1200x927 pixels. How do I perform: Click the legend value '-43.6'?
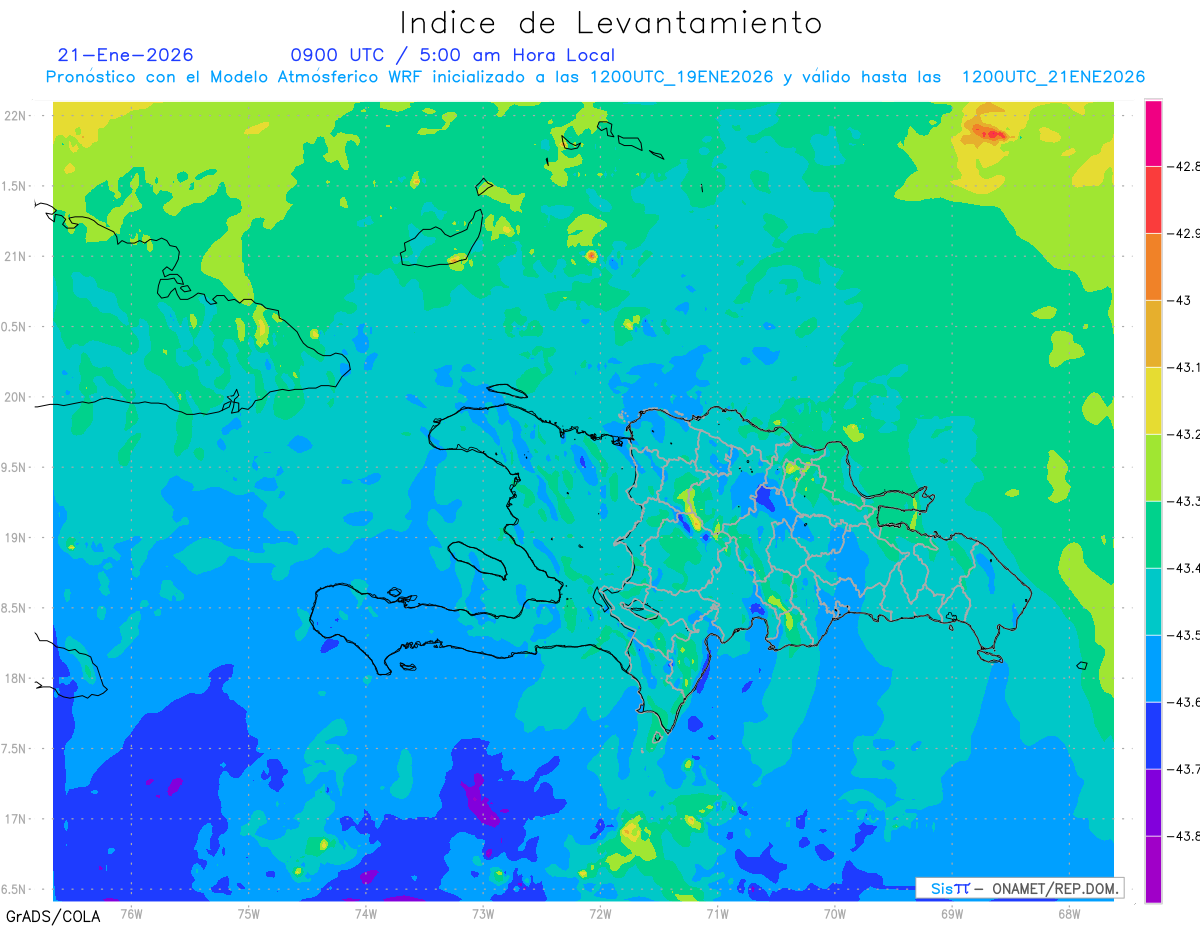pyautogui.click(x=1184, y=702)
